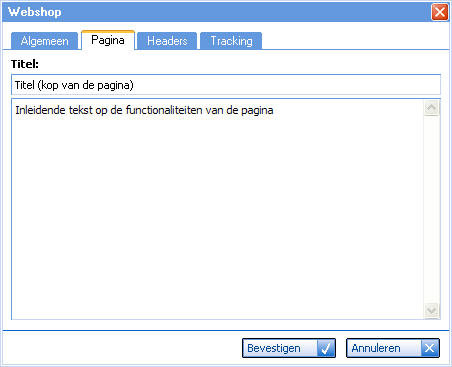This screenshot has height=367, width=452.
Task: Click the word 'Titel' inside the title field
Action: [24, 85]
